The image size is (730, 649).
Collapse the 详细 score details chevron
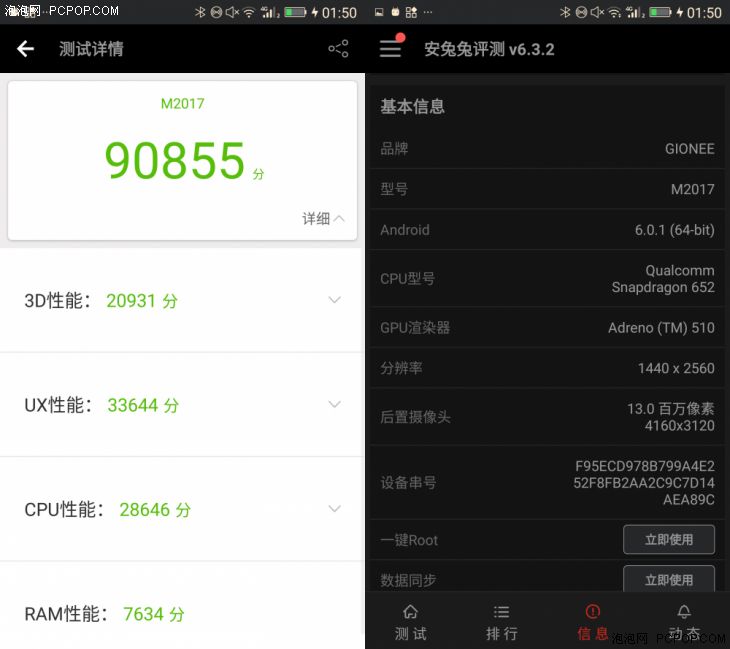(x=339, y=218)
